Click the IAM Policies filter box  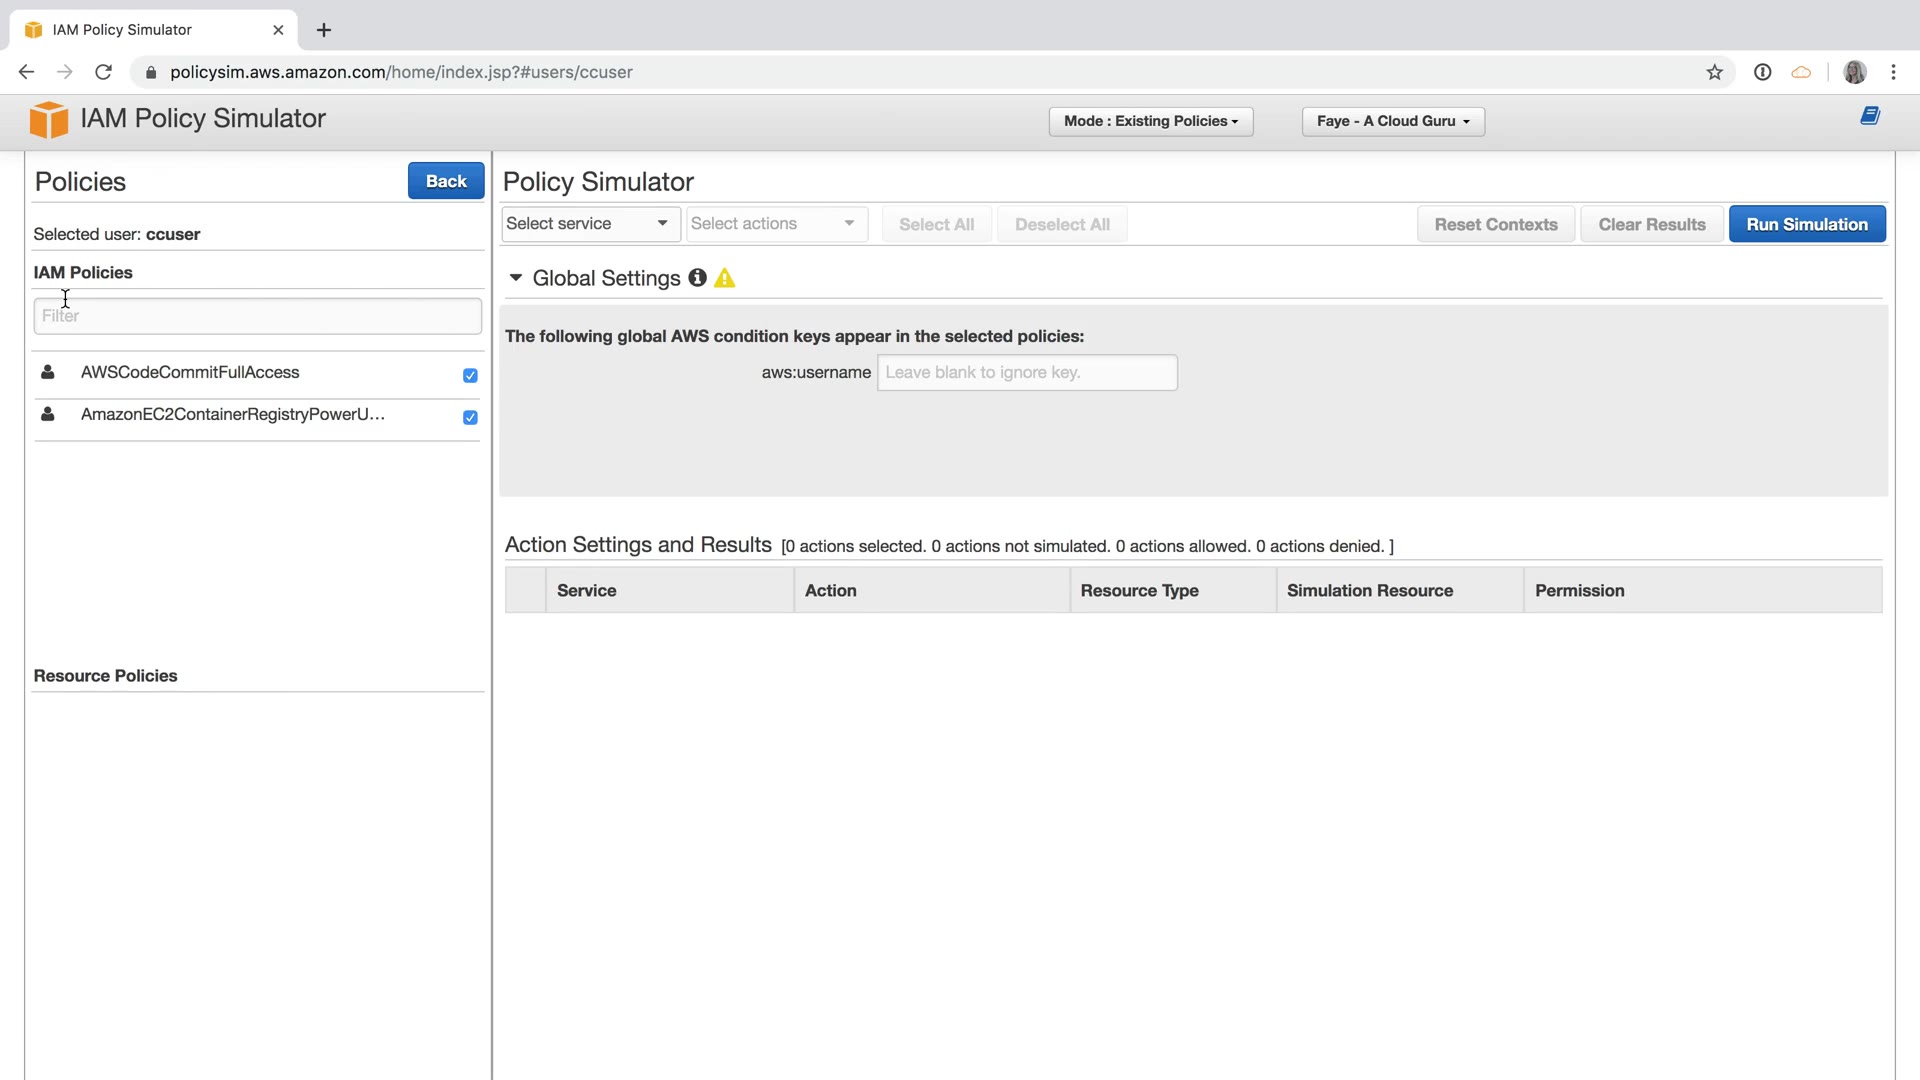tap(257, 316)
